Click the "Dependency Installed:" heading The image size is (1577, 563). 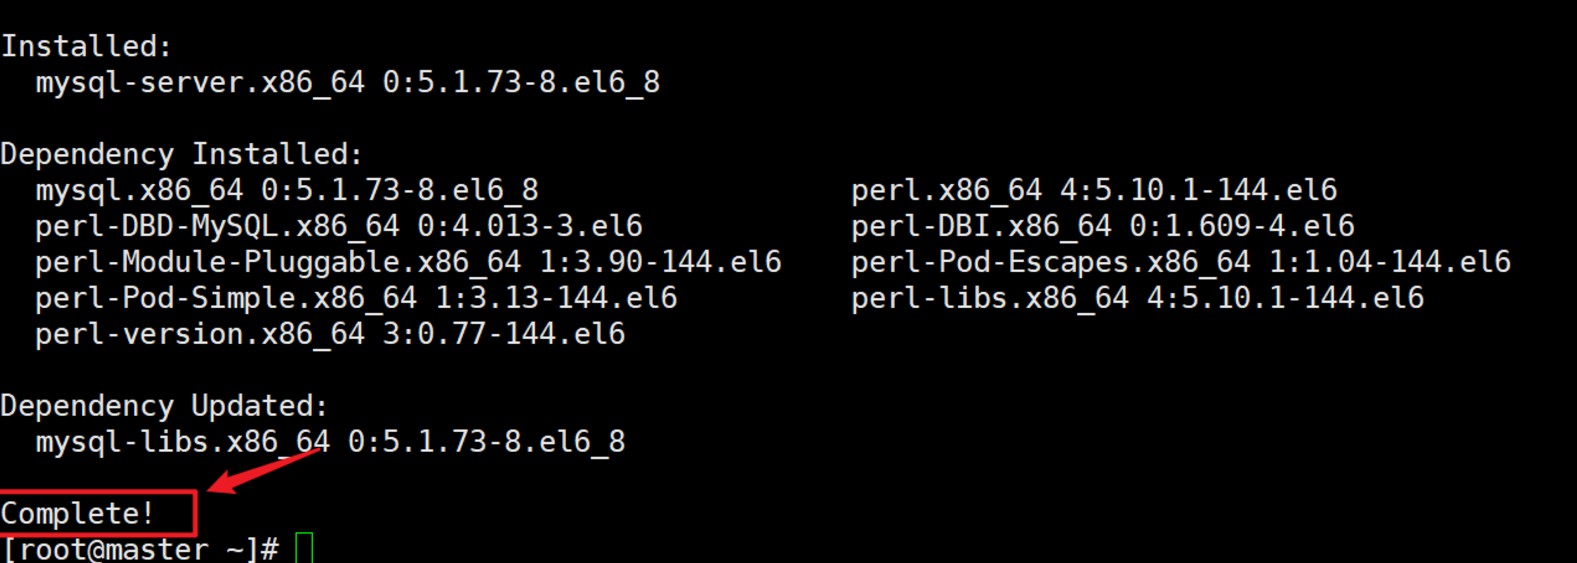click(181, 154)
